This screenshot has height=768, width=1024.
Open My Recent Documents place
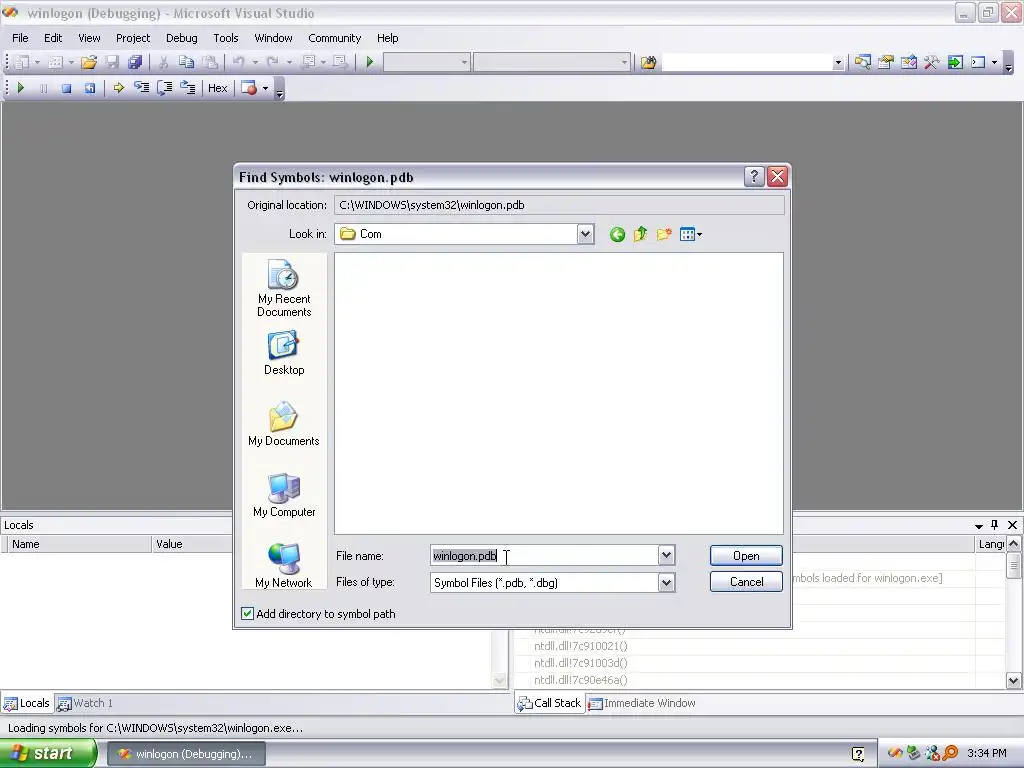point(283,288)
